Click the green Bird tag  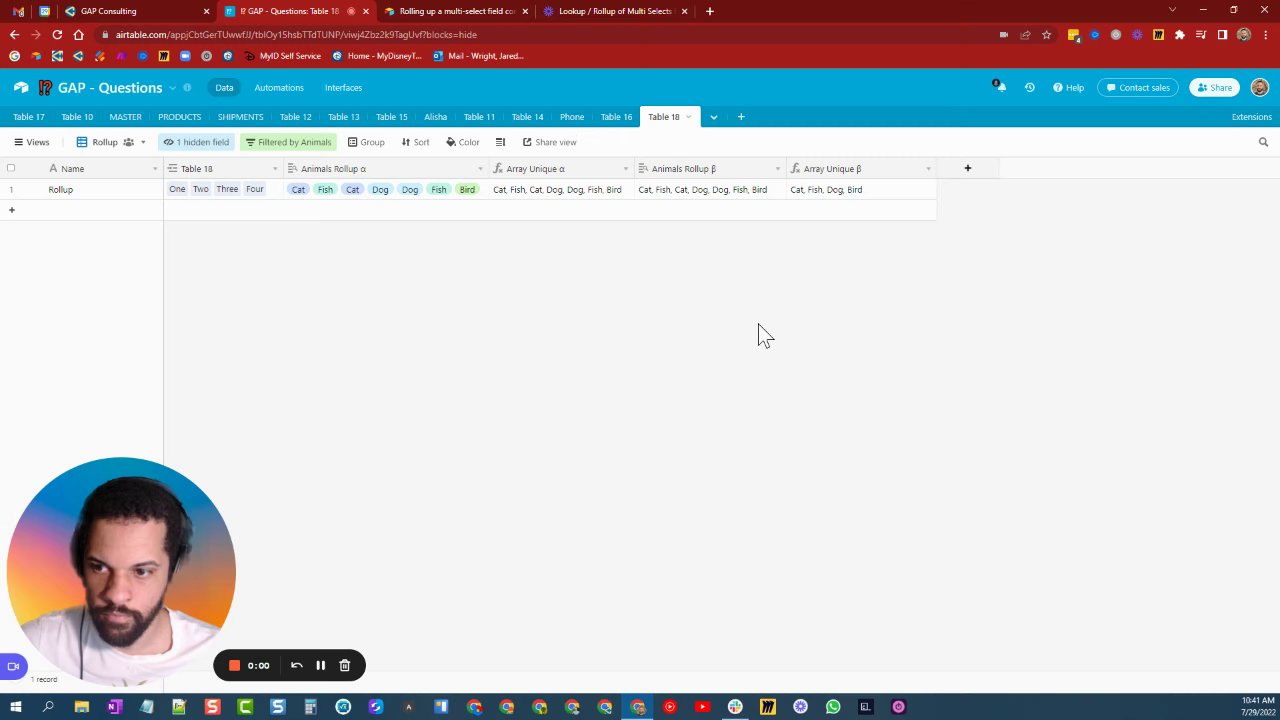point(467,189)
